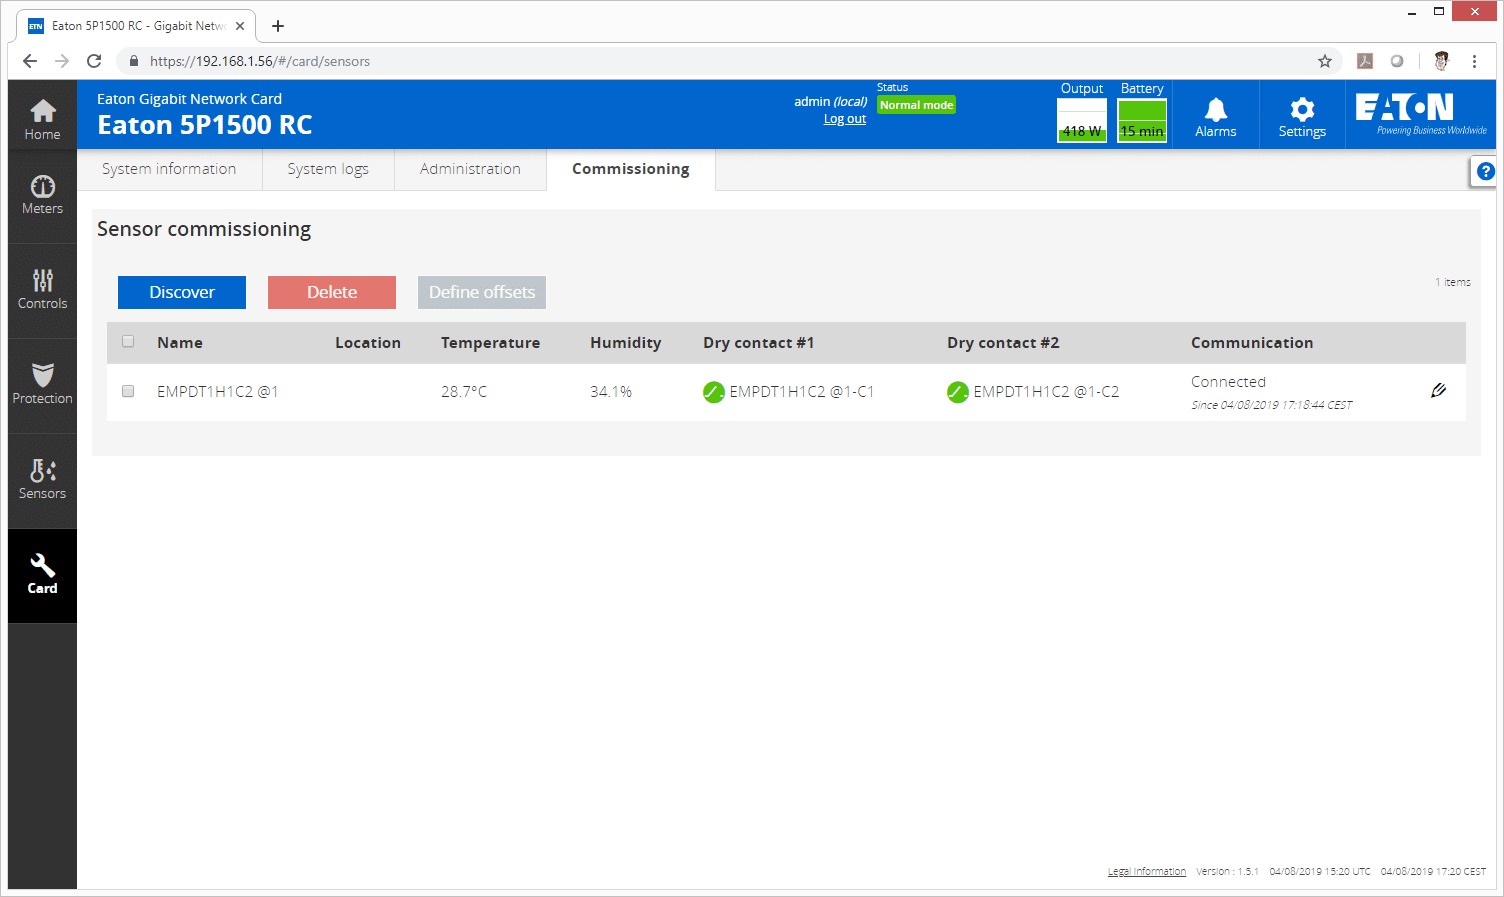
Task: Click the PDF extension icon in toolbar
Action: click(1365, 61)
